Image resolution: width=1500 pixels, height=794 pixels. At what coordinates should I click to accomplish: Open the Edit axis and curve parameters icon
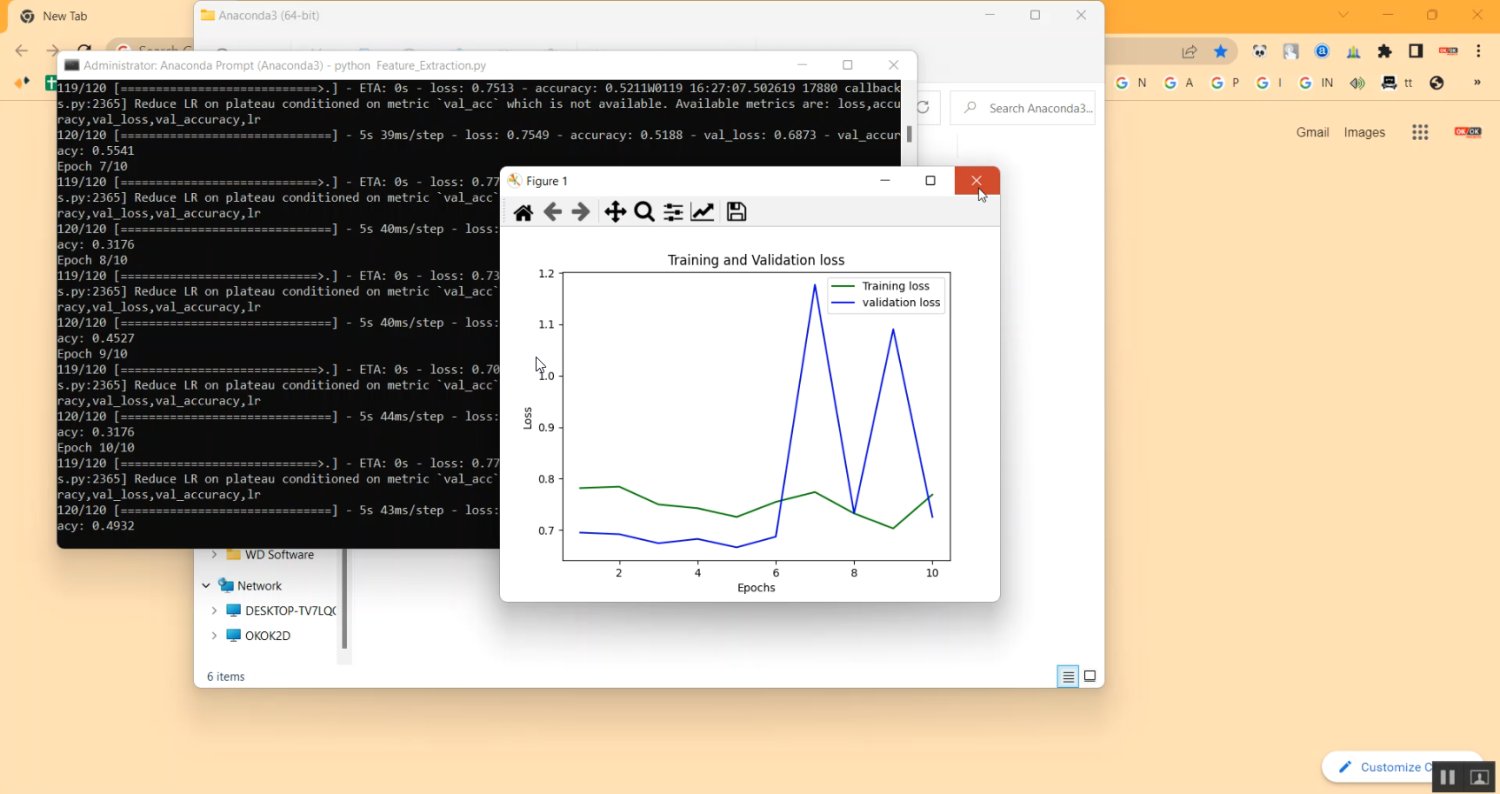pos(703,212)
